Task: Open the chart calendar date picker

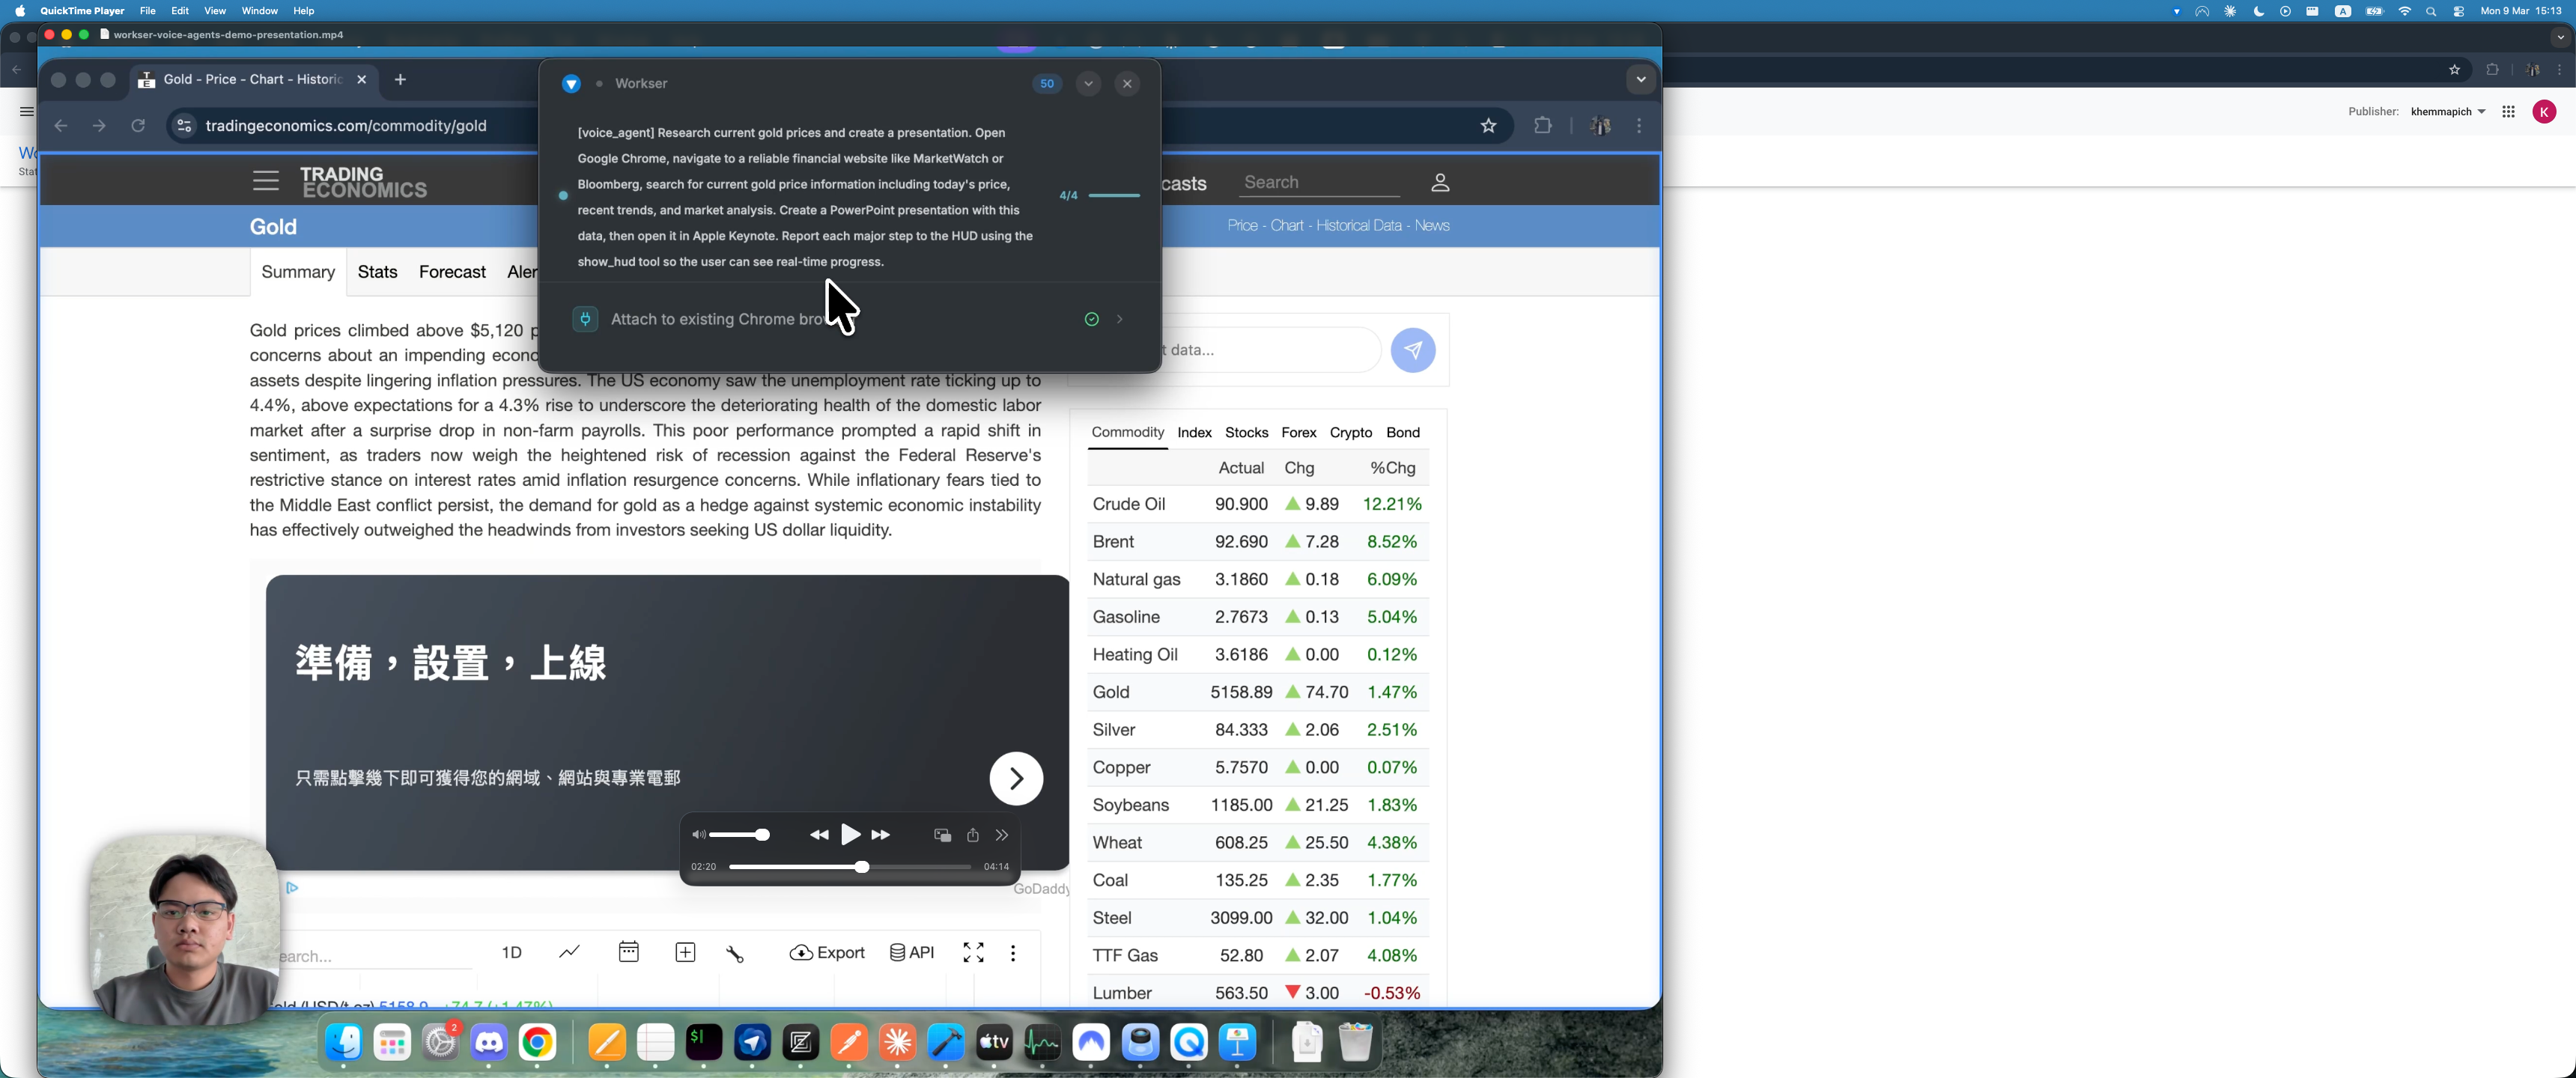Action: [628, 952]
